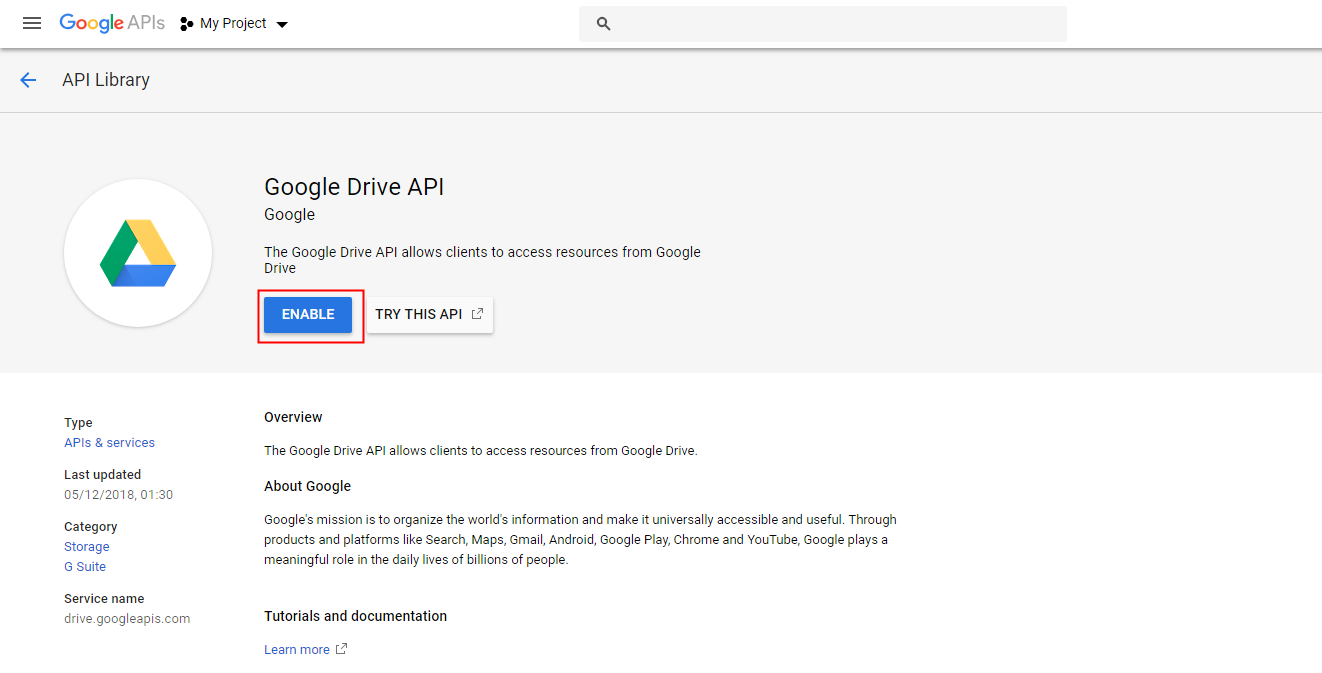Click the Google Drive API heading
The height and width of the screenshot is (673, 1322).
click(x=354, y=187)
